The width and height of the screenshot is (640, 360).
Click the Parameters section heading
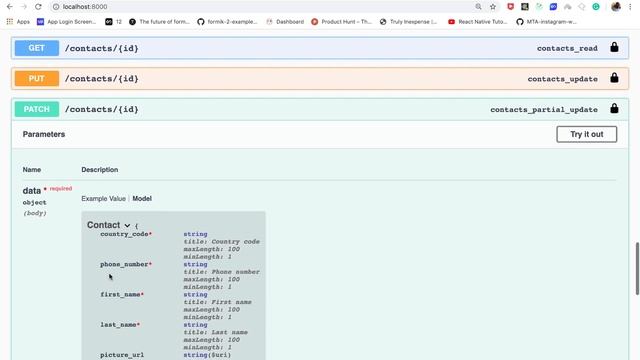[x=44, y=134]
